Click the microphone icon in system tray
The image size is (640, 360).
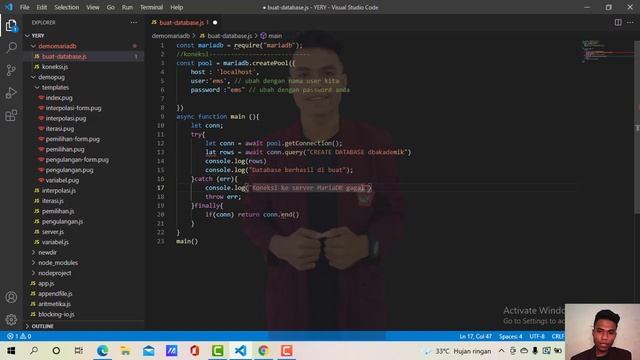535,351
